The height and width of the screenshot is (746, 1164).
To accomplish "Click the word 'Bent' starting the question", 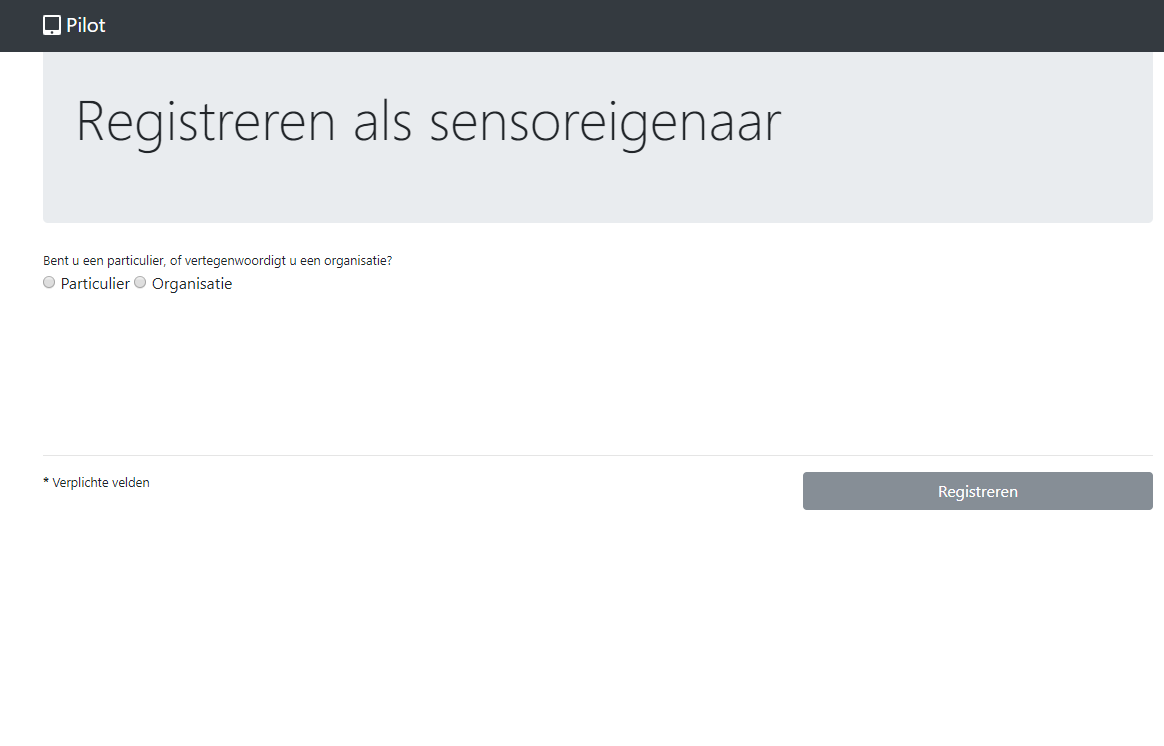I will pos(55,261).
